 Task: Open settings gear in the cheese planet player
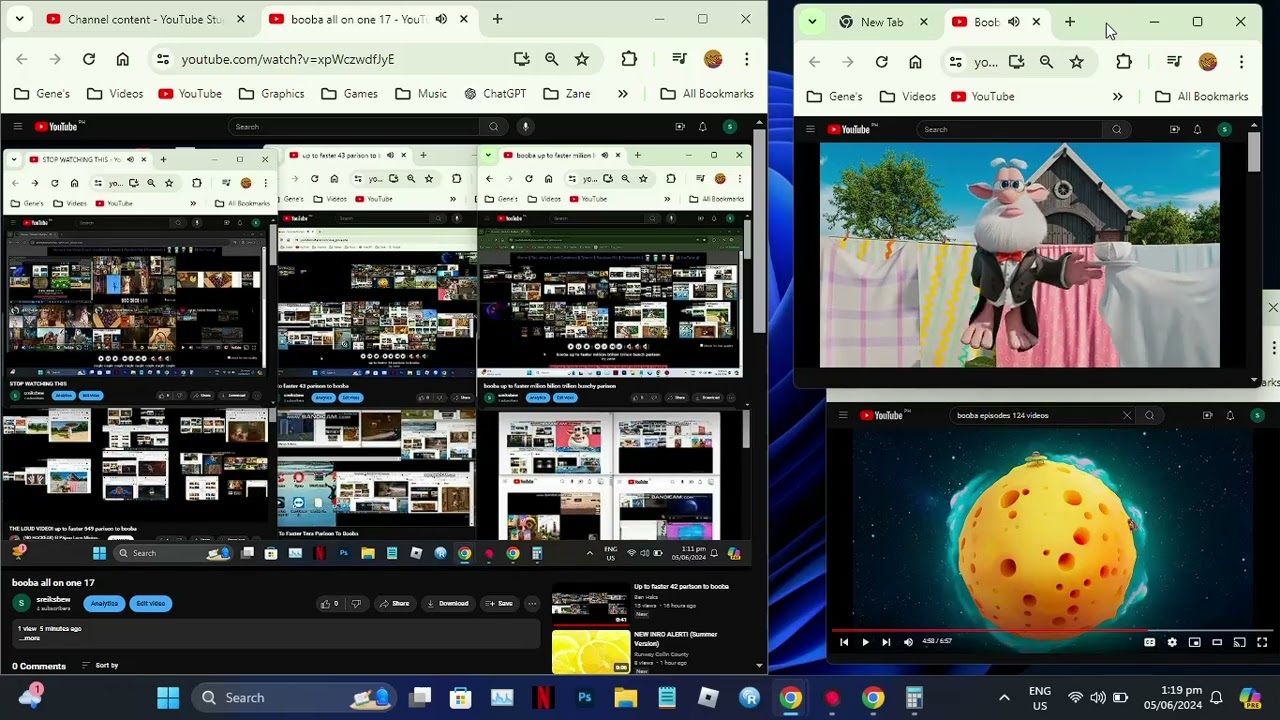(x=1172, y=643)
